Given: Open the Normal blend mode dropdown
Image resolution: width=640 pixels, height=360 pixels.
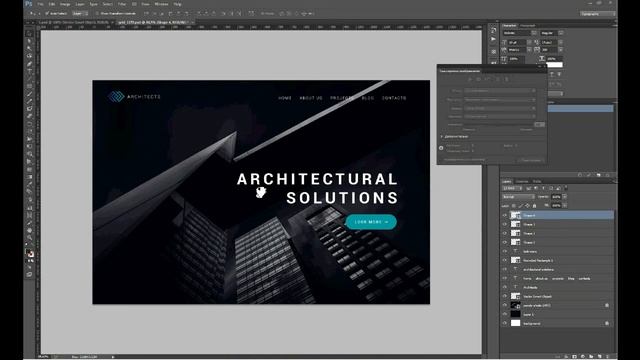Looking at the screenshot, I should tap(518, 197).
